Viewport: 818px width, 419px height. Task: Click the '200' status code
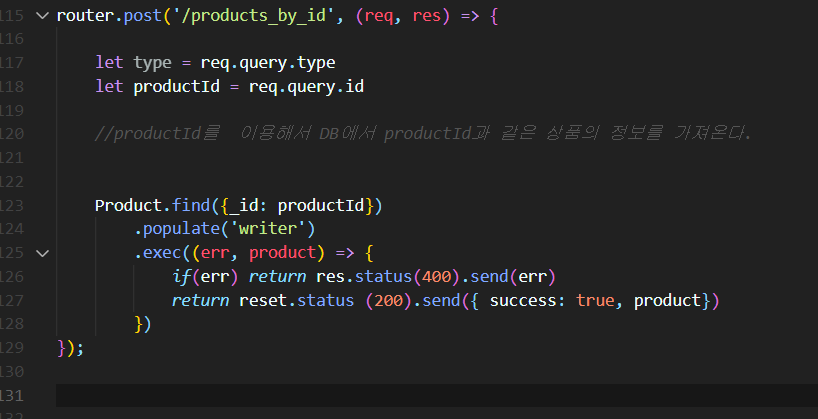pyautogui.click(x=388, y=301)
